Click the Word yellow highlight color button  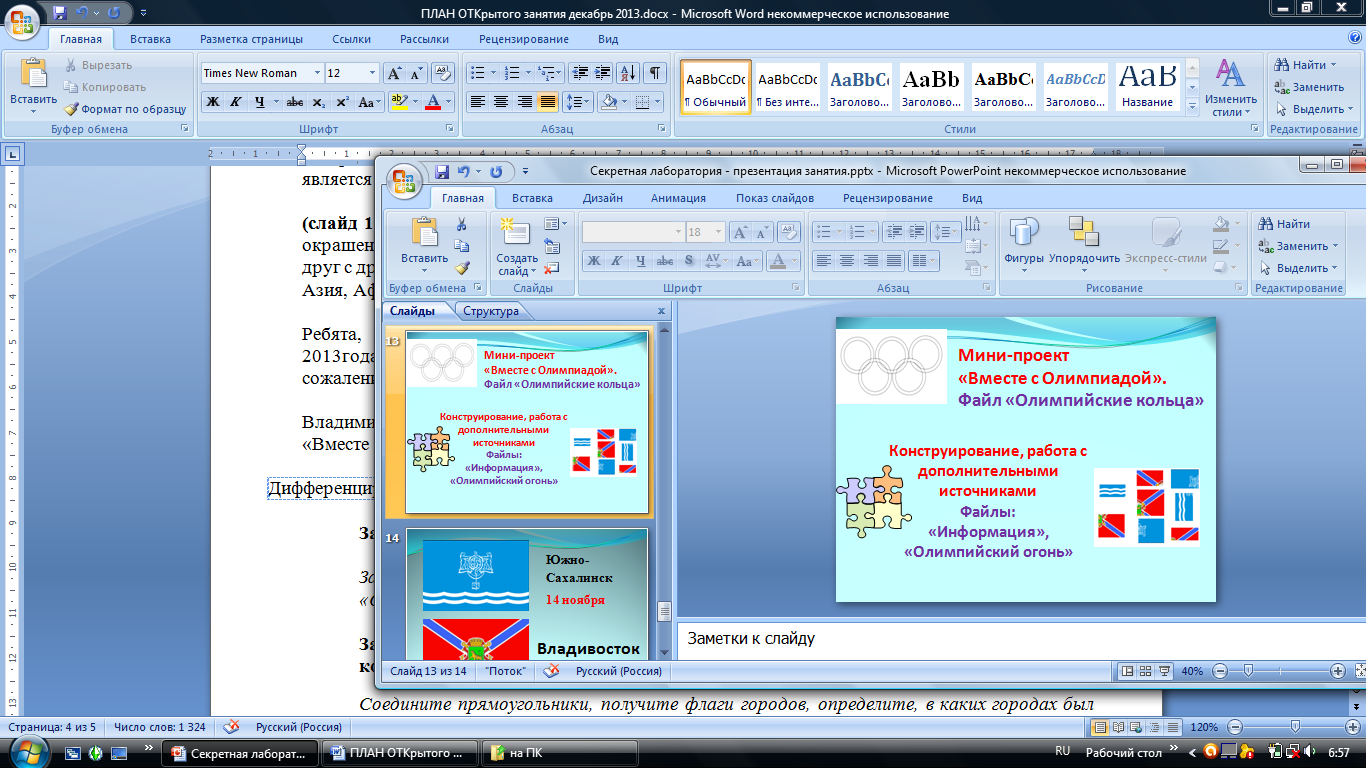399,102
